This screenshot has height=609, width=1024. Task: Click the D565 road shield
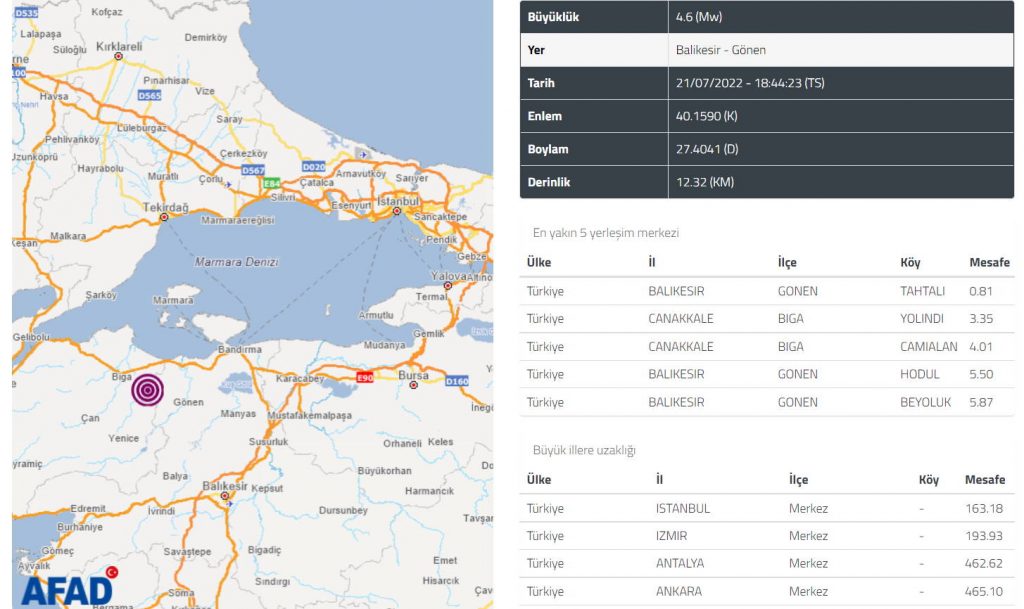150,96
